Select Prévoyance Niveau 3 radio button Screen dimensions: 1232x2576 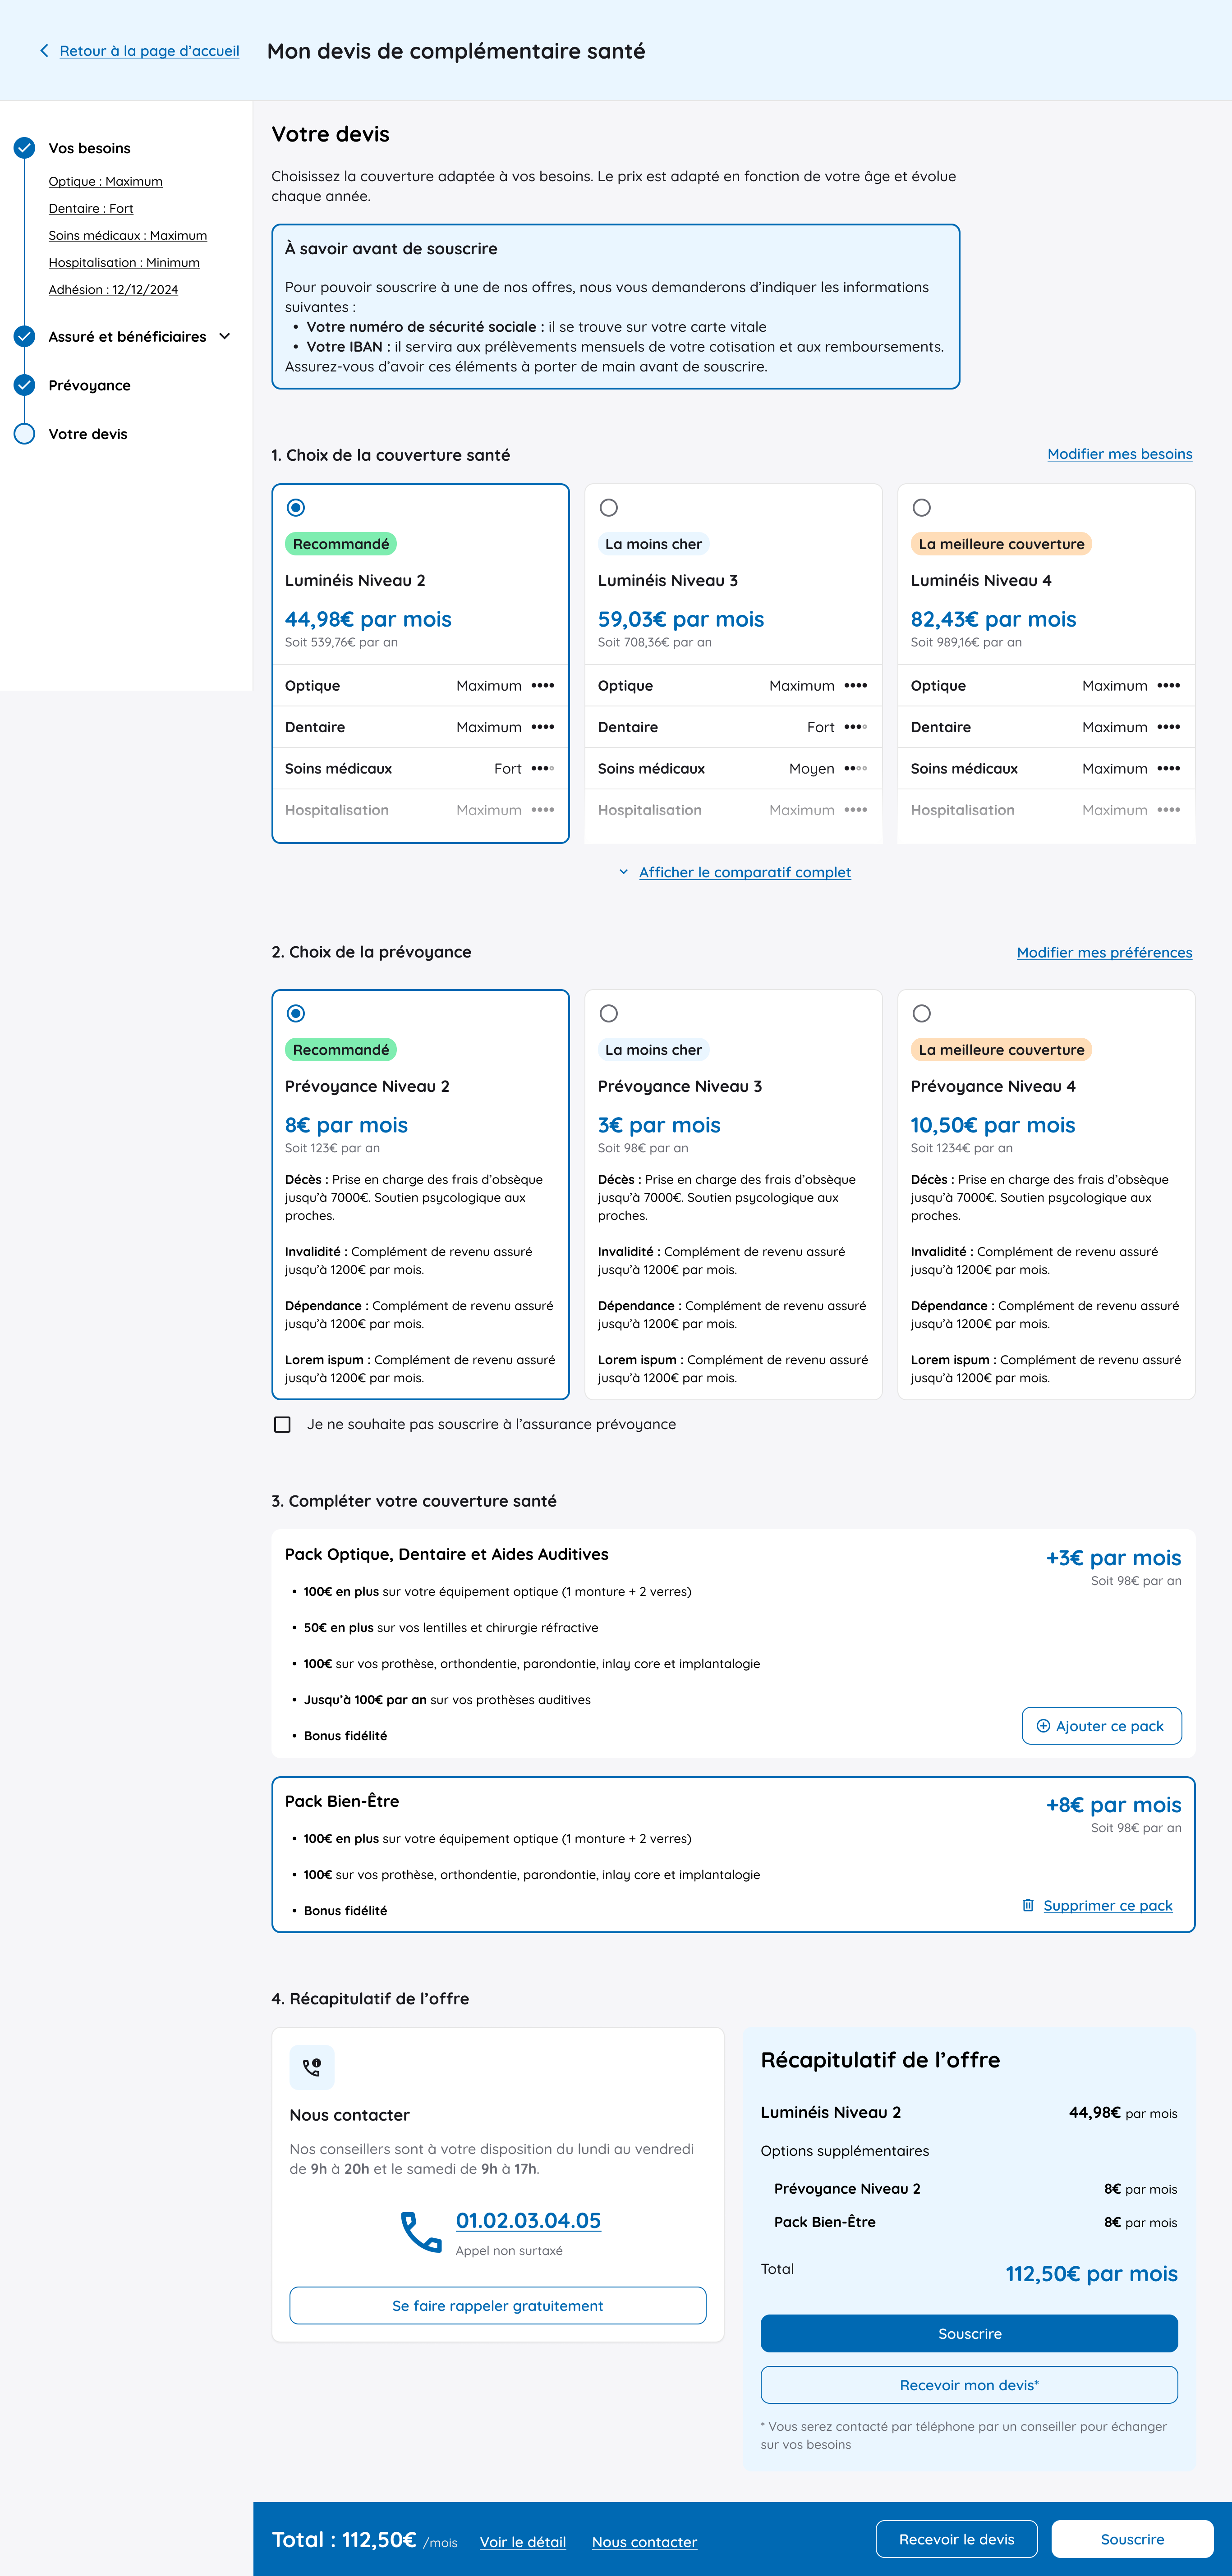coord(609,1013)
